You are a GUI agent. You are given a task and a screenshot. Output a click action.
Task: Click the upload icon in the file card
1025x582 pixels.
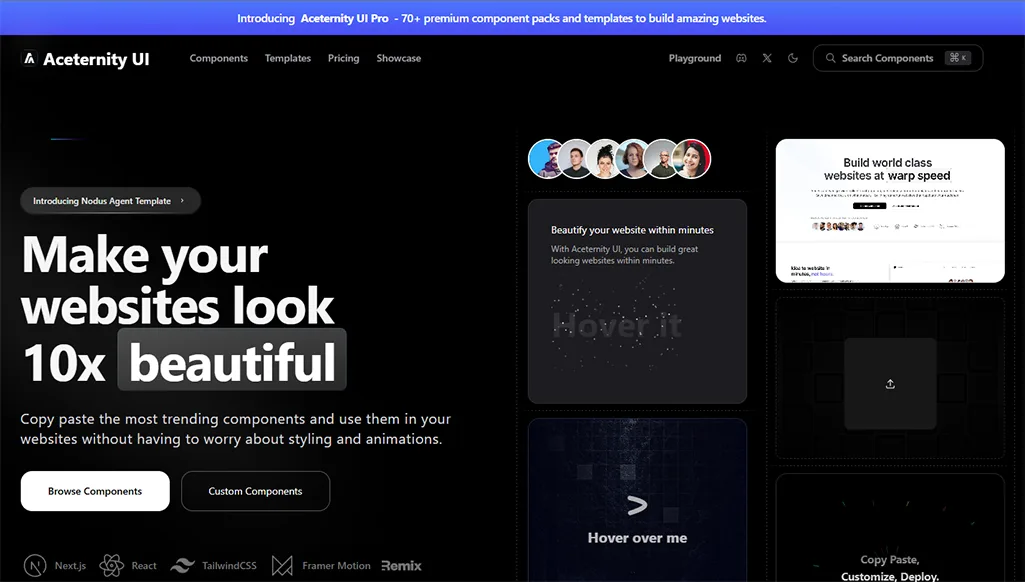point(890,384)
